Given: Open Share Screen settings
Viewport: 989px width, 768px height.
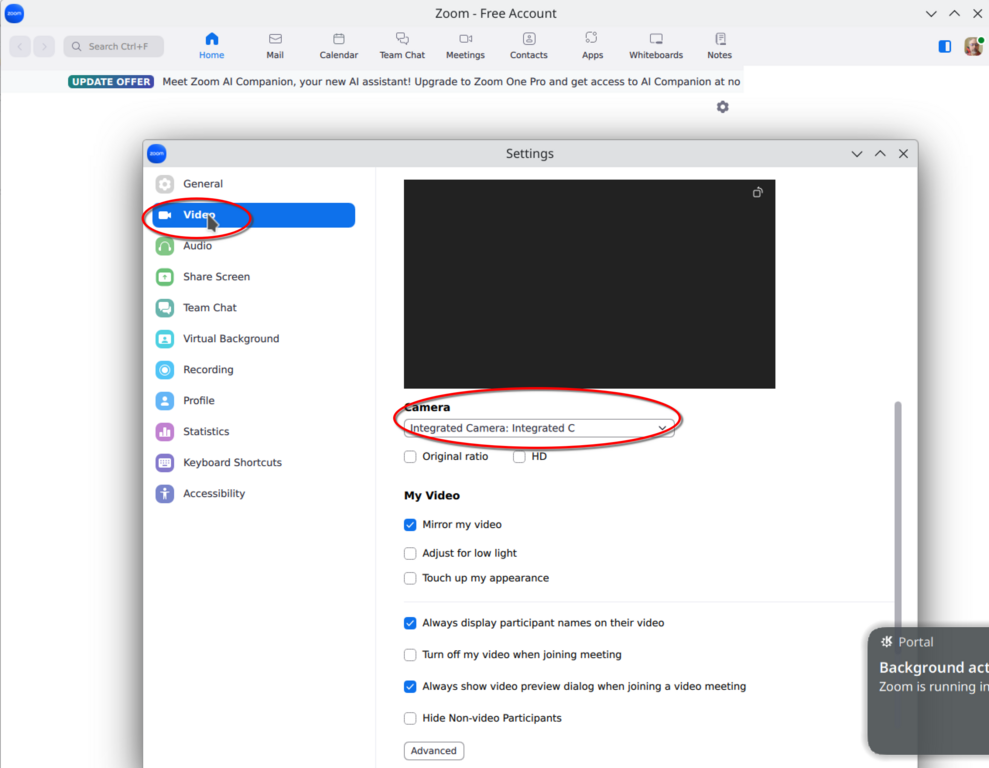Looking at the screenshot, I should tap(254, 277).
